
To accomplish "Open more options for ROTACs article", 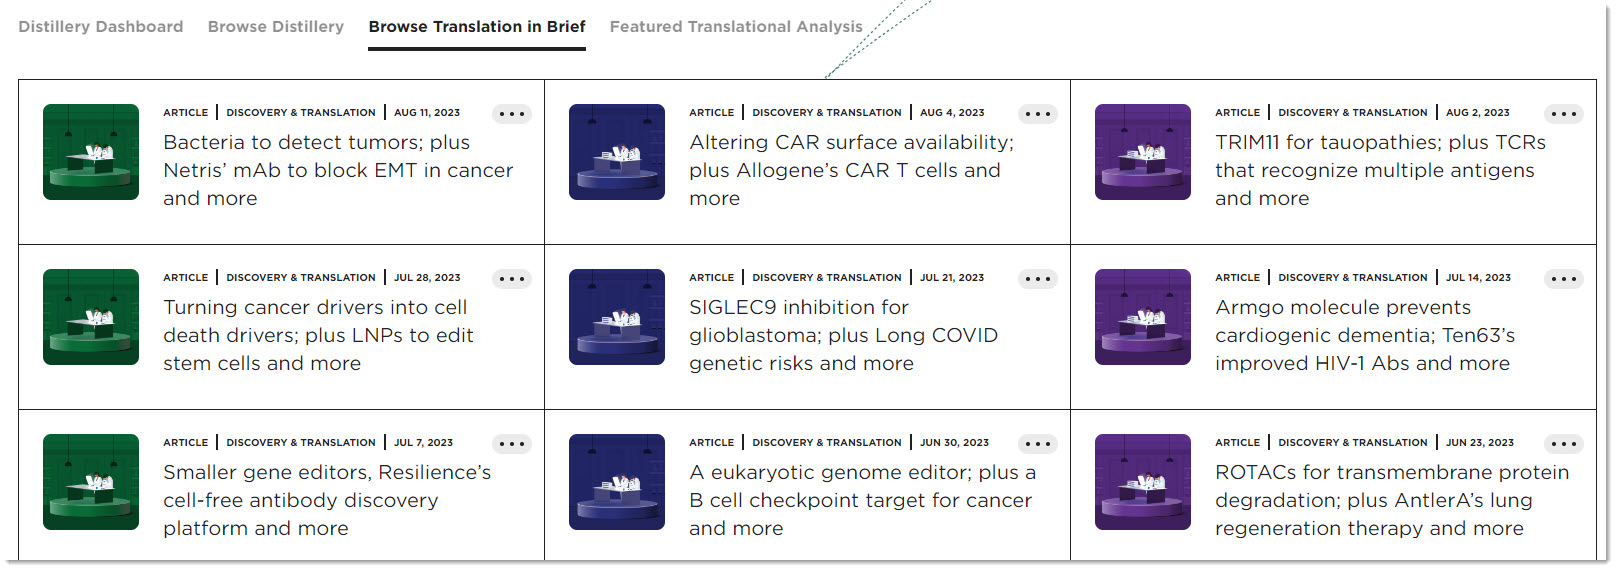I will tap(1563, 444).
